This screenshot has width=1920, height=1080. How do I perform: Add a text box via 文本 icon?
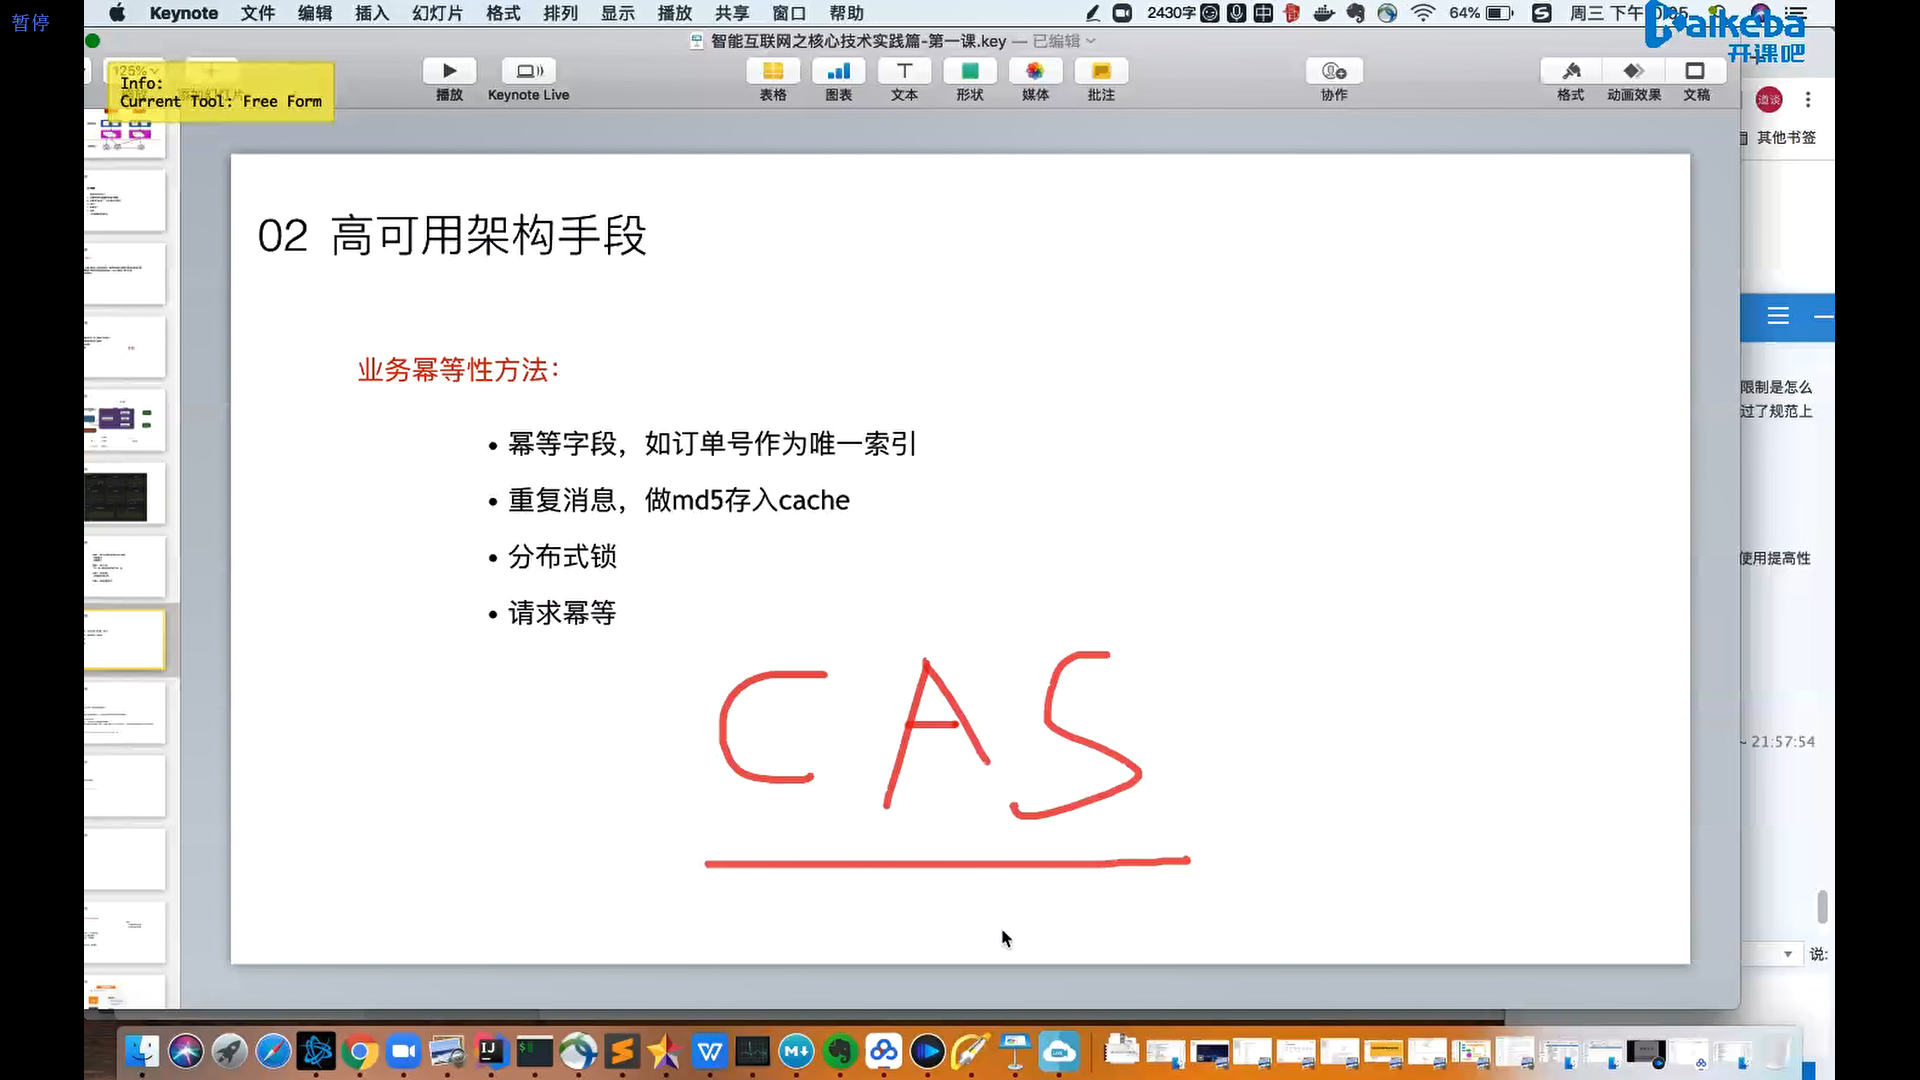pos(904,72)
